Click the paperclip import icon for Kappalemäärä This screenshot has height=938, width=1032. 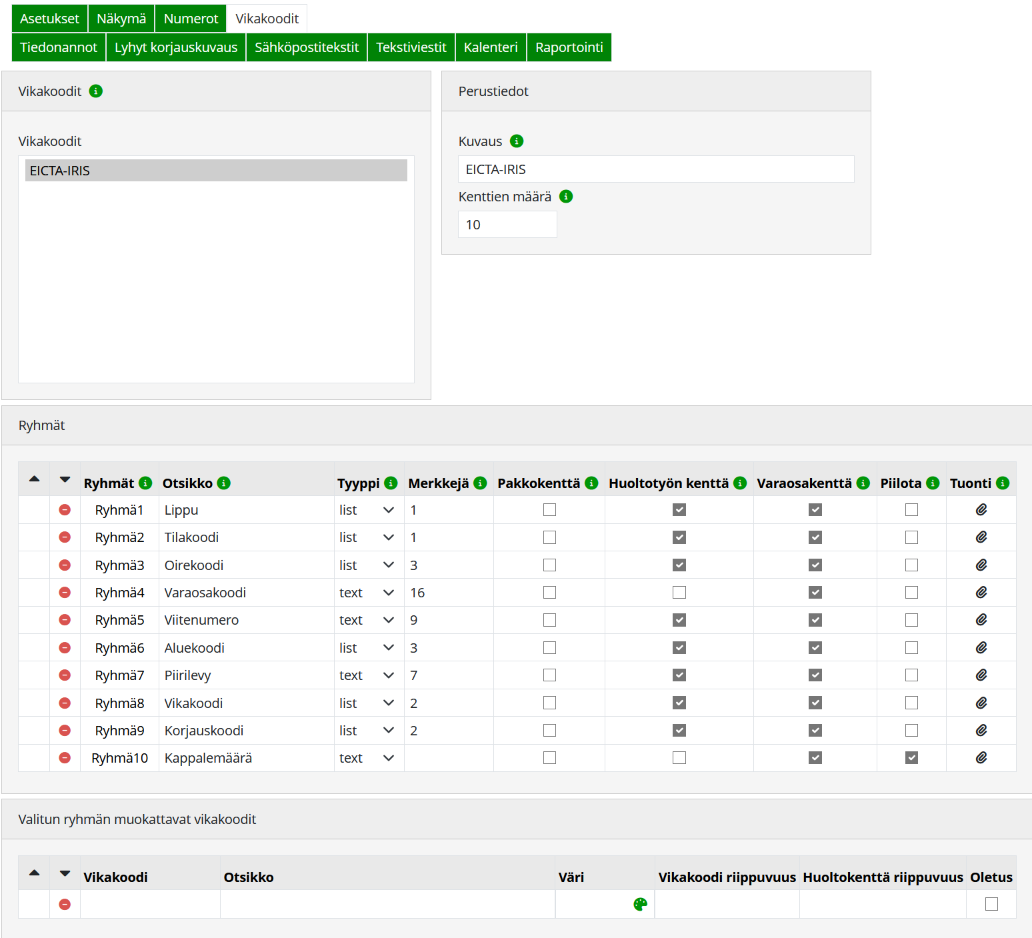coord(981,758)
